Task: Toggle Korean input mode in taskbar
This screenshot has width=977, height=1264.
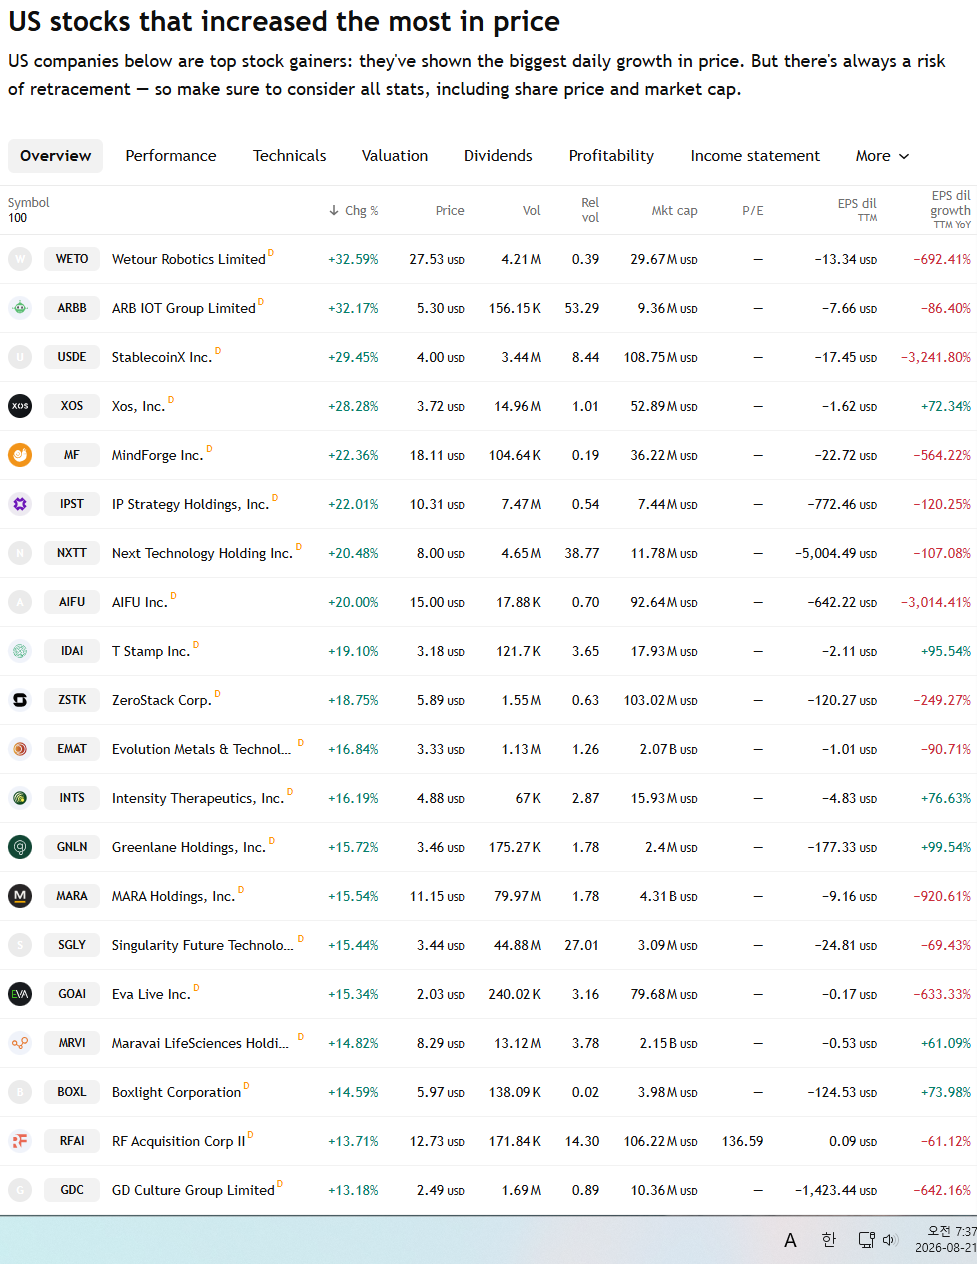Action: click(828, 1240)
